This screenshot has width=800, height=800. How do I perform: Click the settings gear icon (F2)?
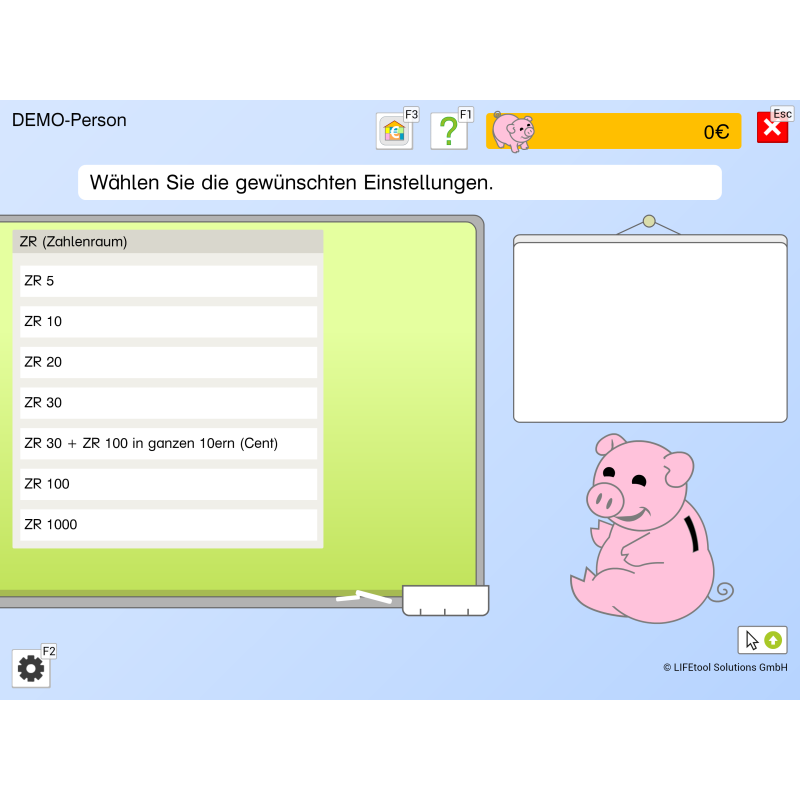coord(31,668)
